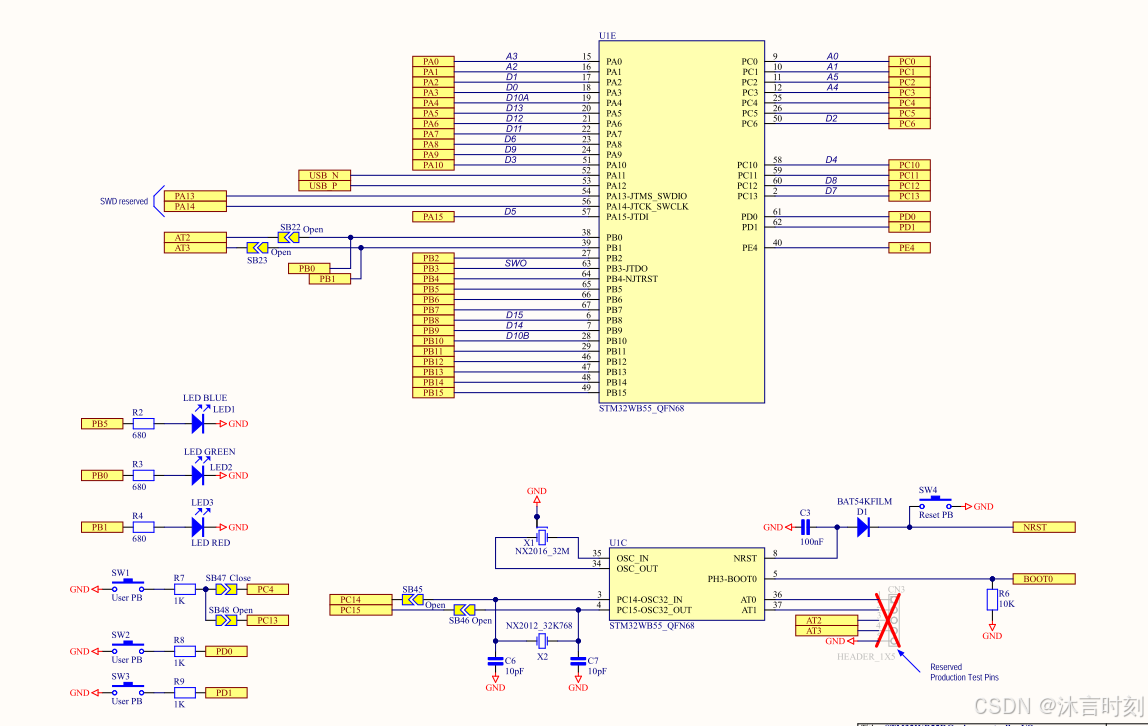
Task: Click the PE4 port label
Action: pyautogui.click(x=909, y=247)
